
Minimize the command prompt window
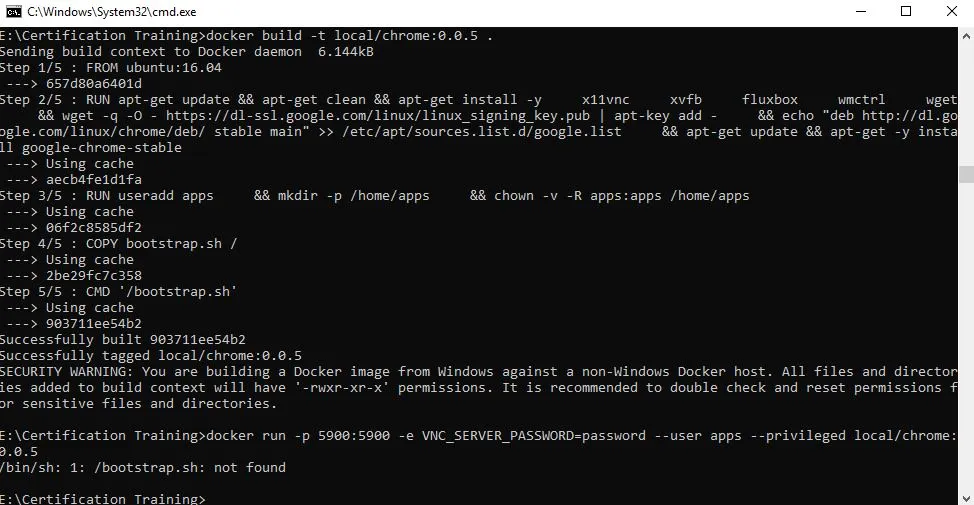tap(861, 11)
